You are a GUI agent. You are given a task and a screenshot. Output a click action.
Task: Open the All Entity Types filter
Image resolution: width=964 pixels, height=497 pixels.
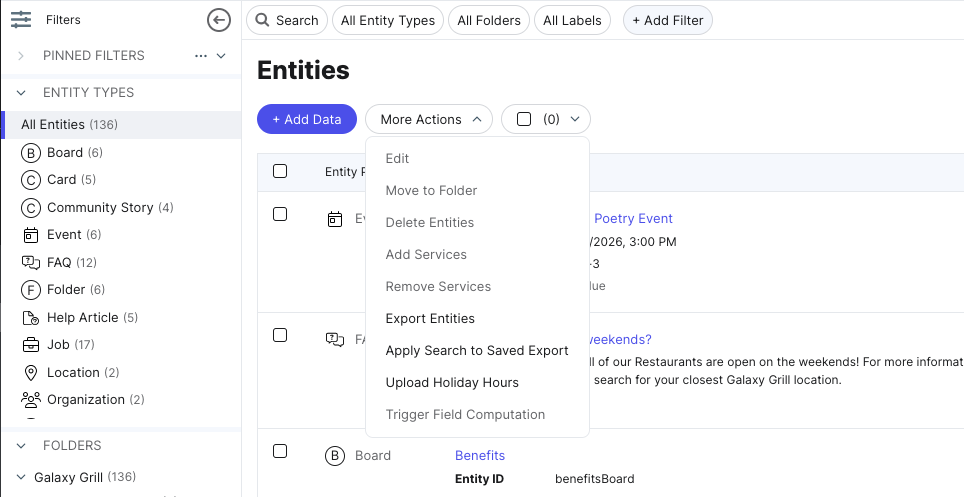coord(388,20)
